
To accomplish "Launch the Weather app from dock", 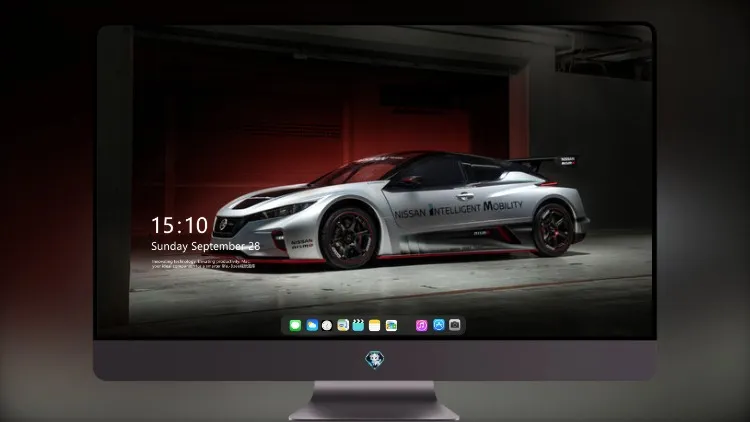I will click(312, 326).
